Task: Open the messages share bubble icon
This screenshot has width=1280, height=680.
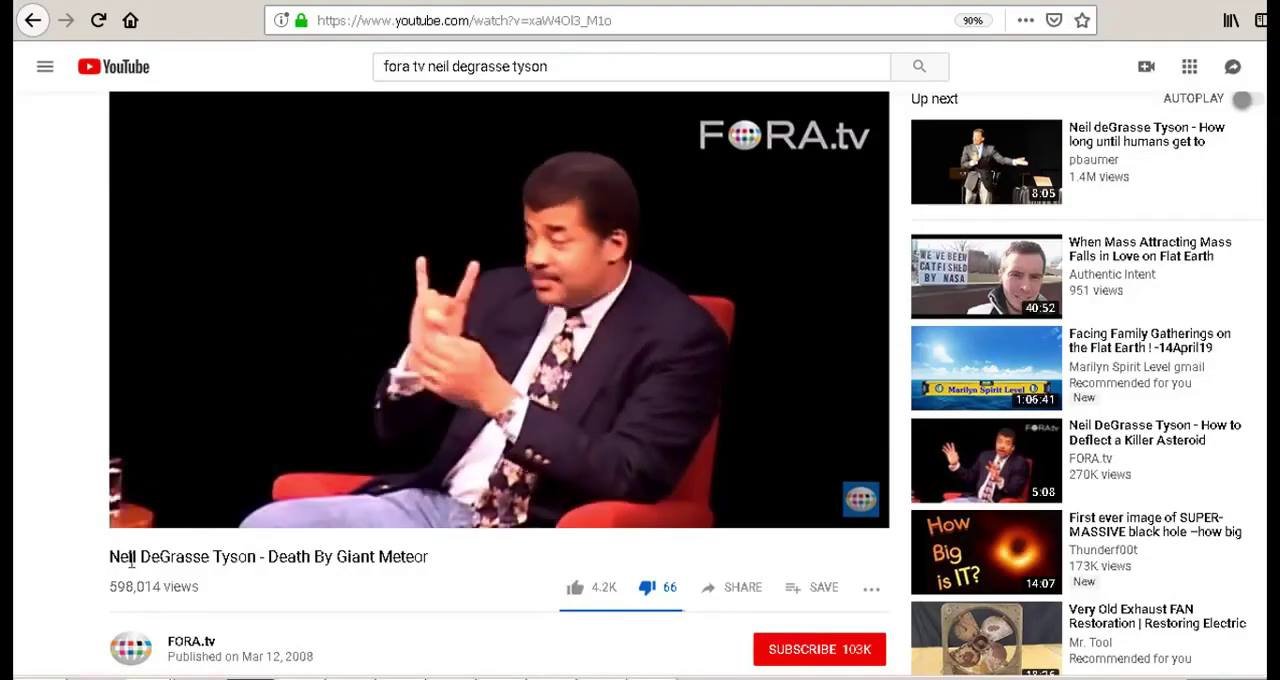Action: [x=1233, y=67]
